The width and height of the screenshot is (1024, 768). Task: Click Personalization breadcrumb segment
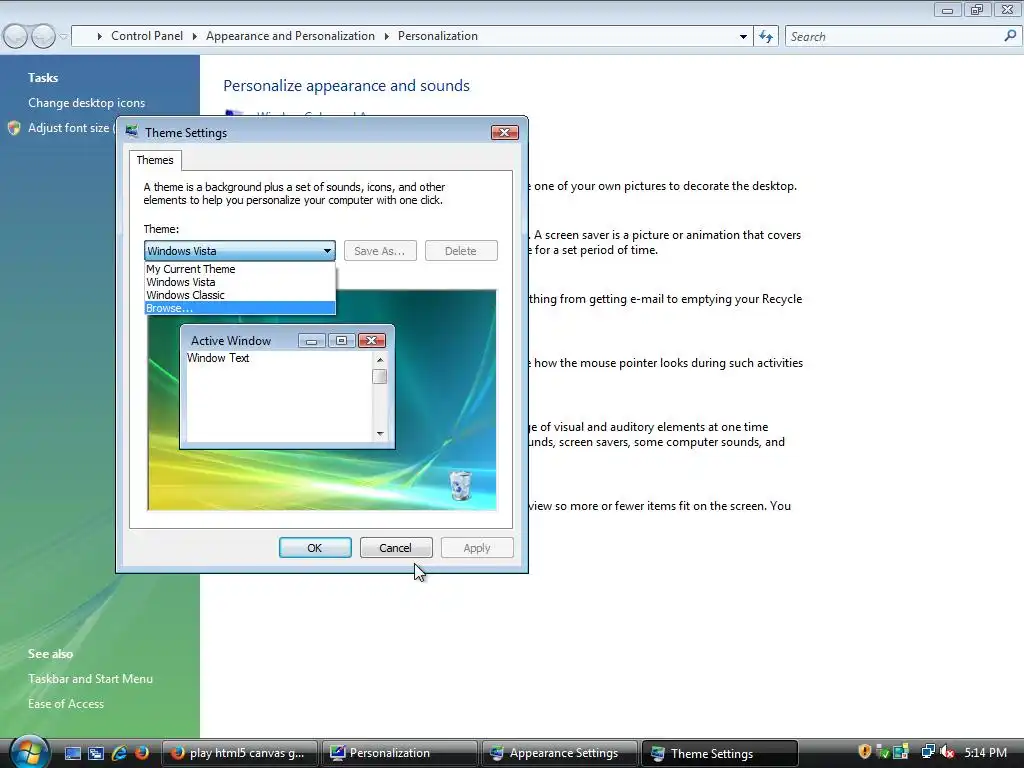pos(438,36)
